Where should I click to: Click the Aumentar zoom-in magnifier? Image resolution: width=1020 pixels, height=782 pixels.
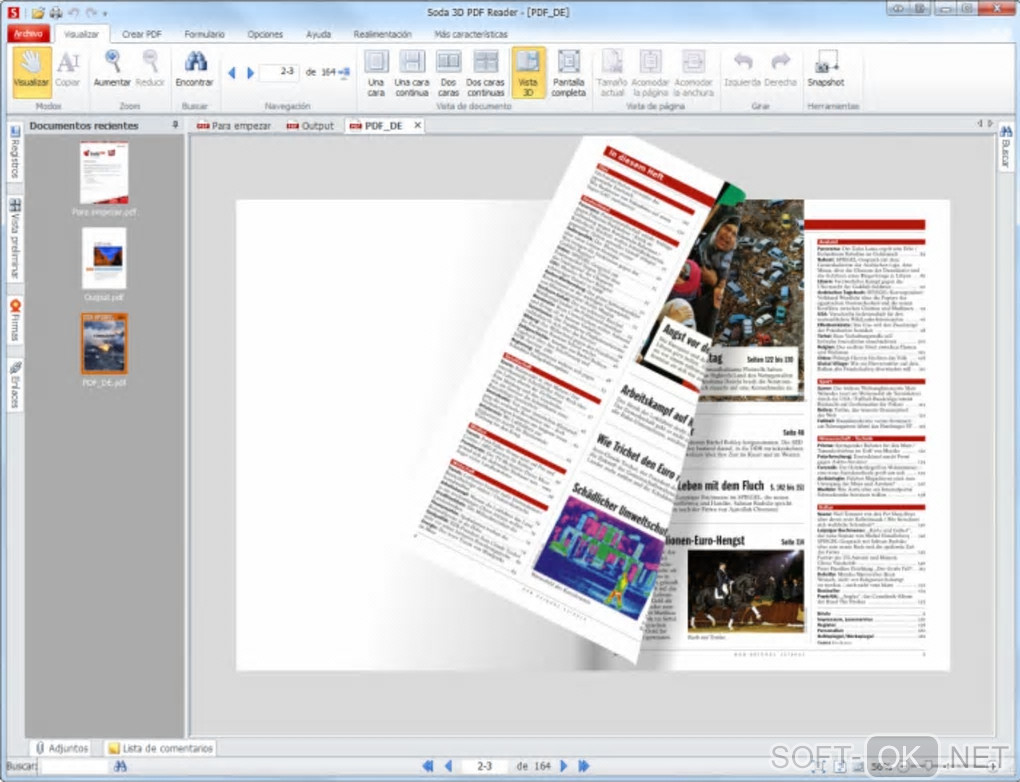tap(112, 68)
